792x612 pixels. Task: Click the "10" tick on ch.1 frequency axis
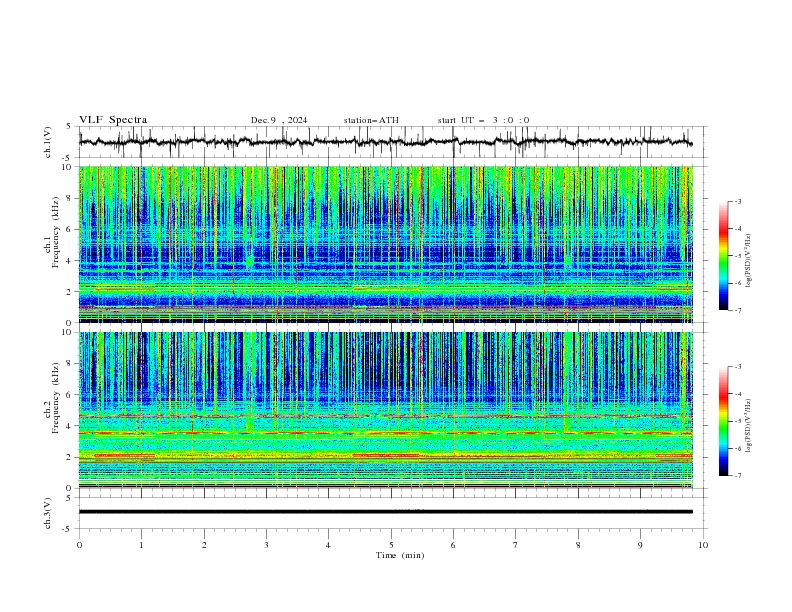pyautogui.click(x=68, y=167)
